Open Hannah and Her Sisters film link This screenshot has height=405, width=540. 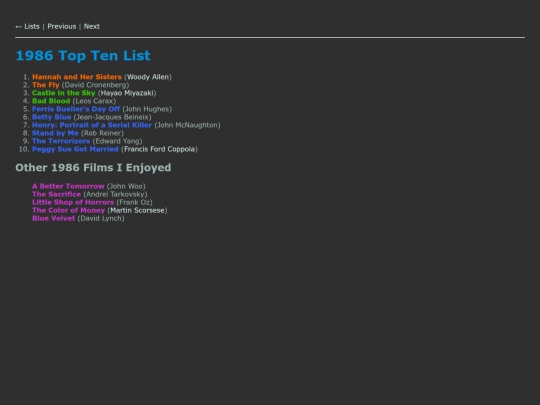pos(77,77)
